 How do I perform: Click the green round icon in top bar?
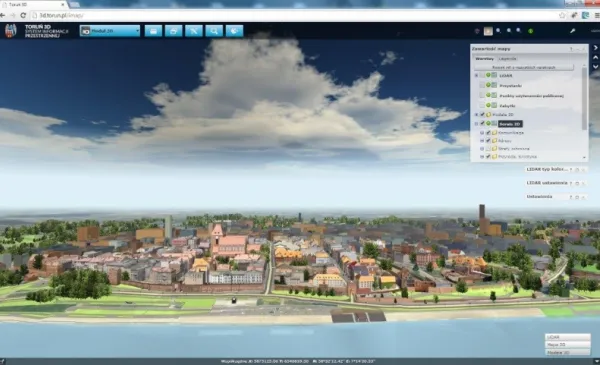pyautogui.click(x=530, y=31)
